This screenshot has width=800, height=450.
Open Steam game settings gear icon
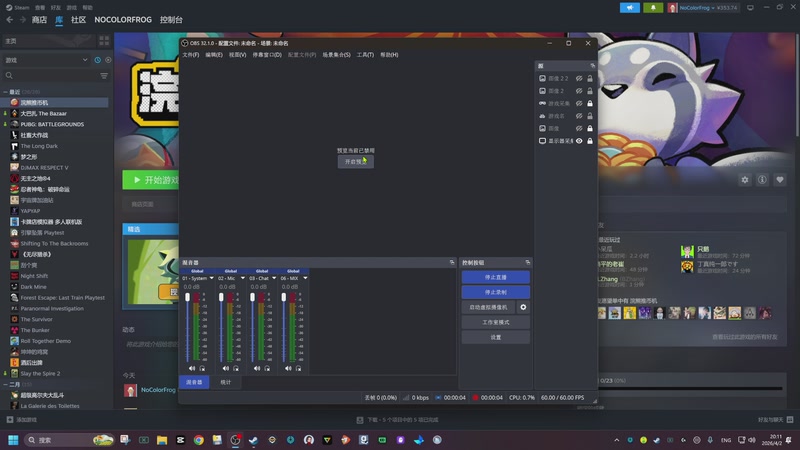coord(745,180)
